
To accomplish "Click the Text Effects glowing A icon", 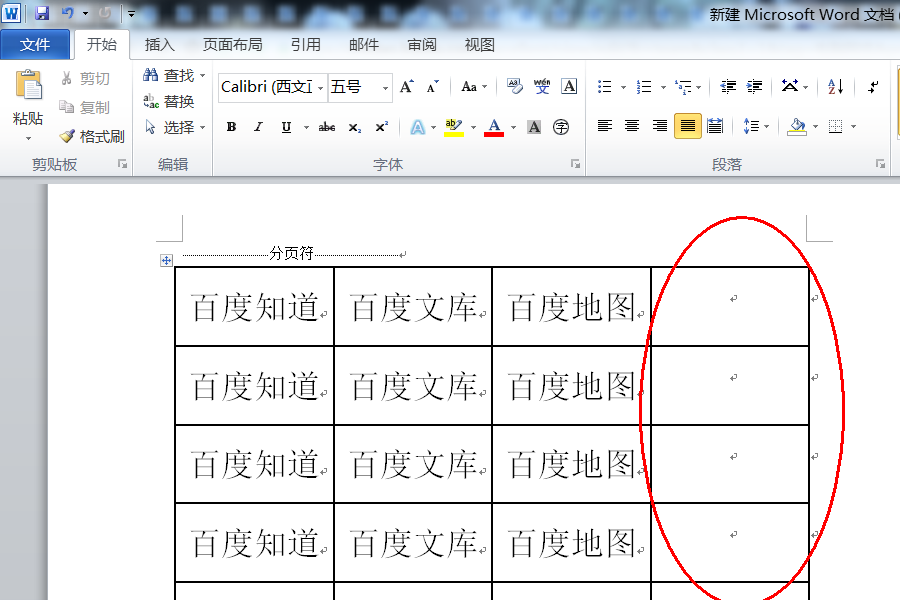I will [x=418, y=127].
